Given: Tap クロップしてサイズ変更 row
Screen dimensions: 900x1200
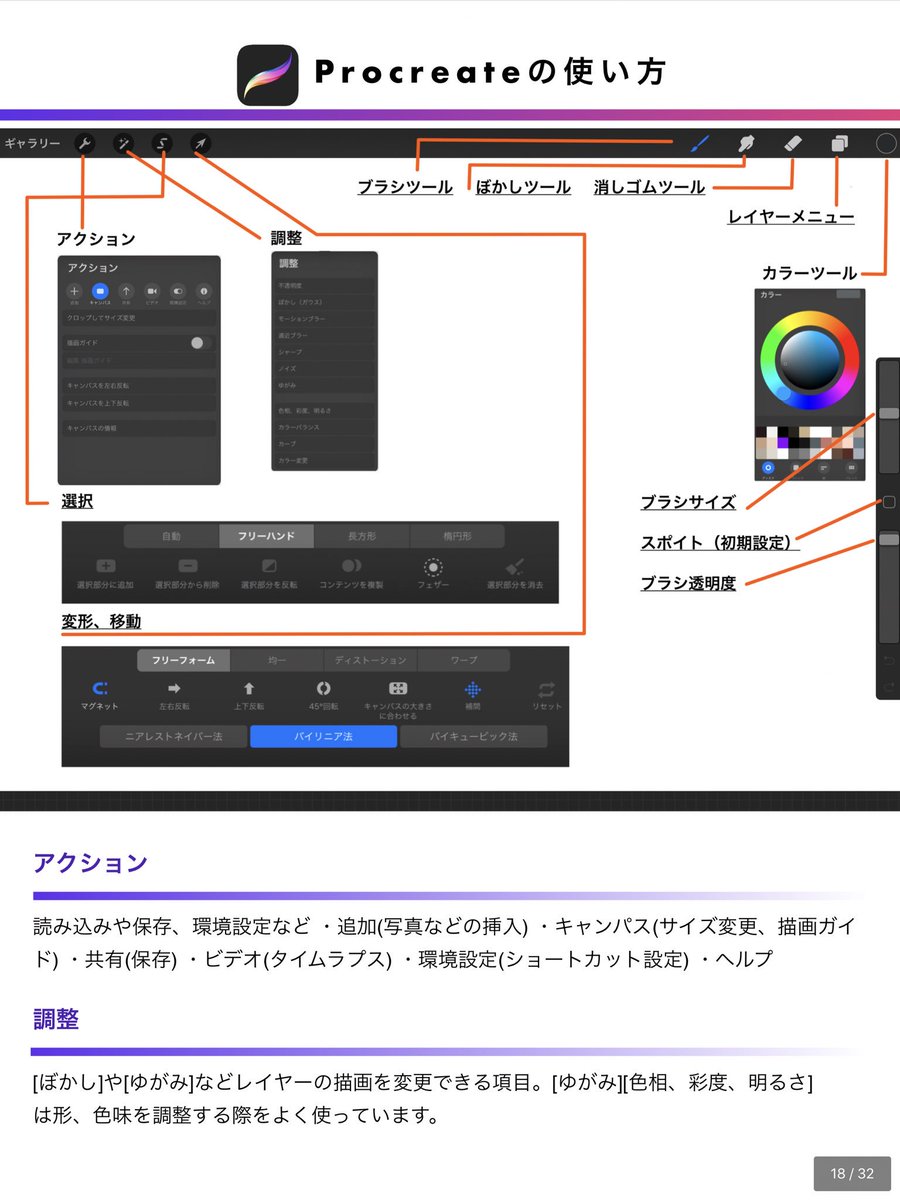Looking at the screenshot, I should point(139,317).
